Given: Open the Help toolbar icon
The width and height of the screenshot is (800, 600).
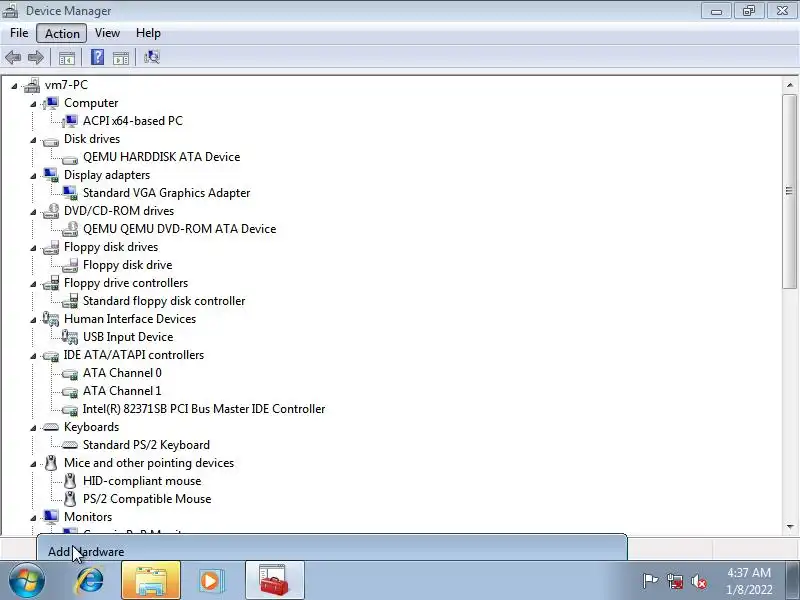Looking at the screenshot, I should (x=97, y=57).
